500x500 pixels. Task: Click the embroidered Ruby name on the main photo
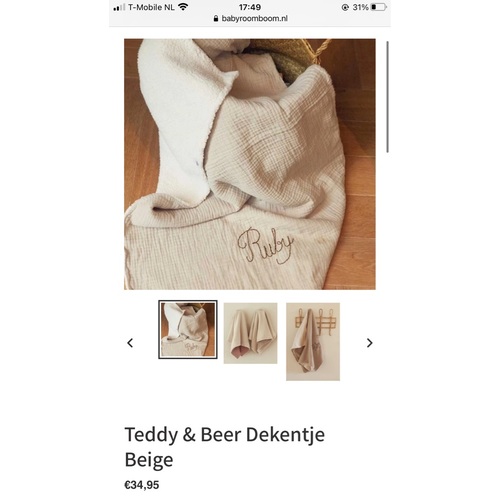click(x=265, y=246)
